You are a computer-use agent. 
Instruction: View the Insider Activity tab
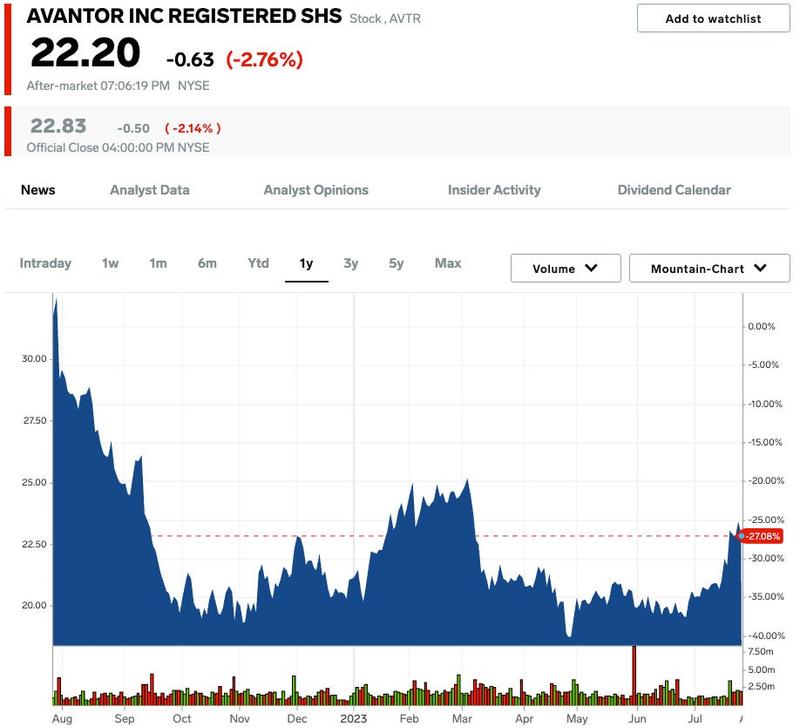point(494,190)
